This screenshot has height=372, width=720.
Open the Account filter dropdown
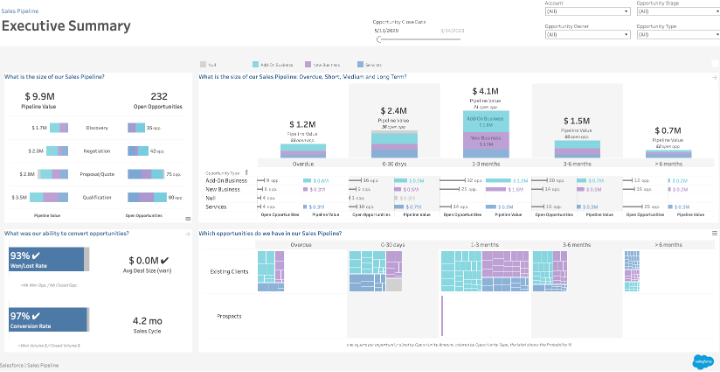(x=587, y=11)
